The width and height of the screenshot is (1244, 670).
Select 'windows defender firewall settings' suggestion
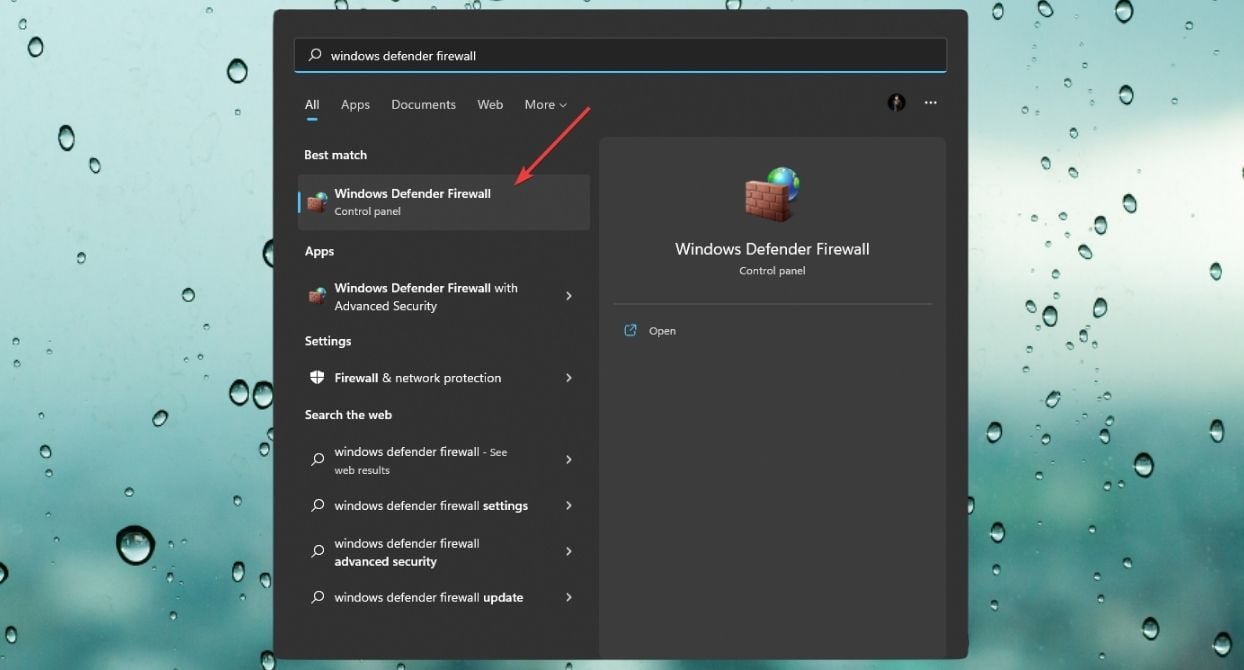click(444, 506)
